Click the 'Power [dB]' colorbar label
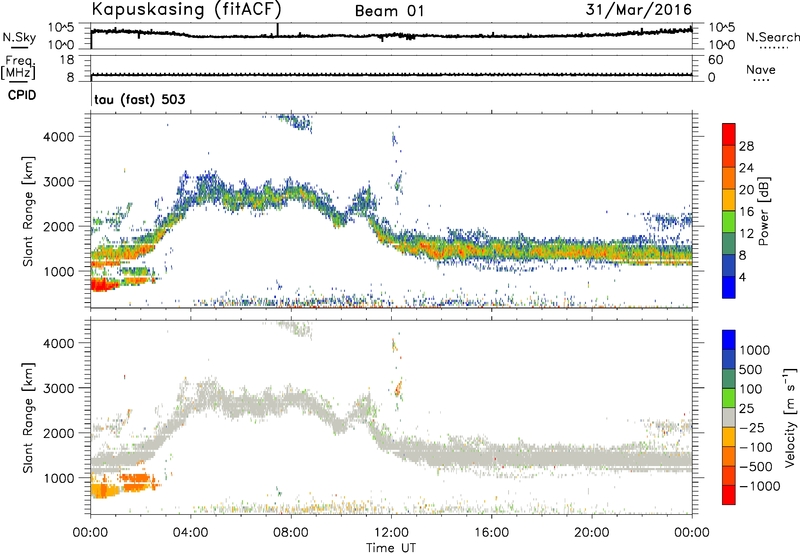The image size is (800, 554). click(763, 211)
